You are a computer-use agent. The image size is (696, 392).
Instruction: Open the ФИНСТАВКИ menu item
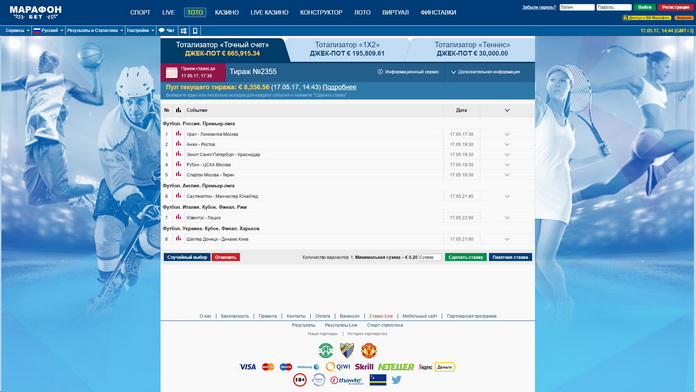point(438,12)
